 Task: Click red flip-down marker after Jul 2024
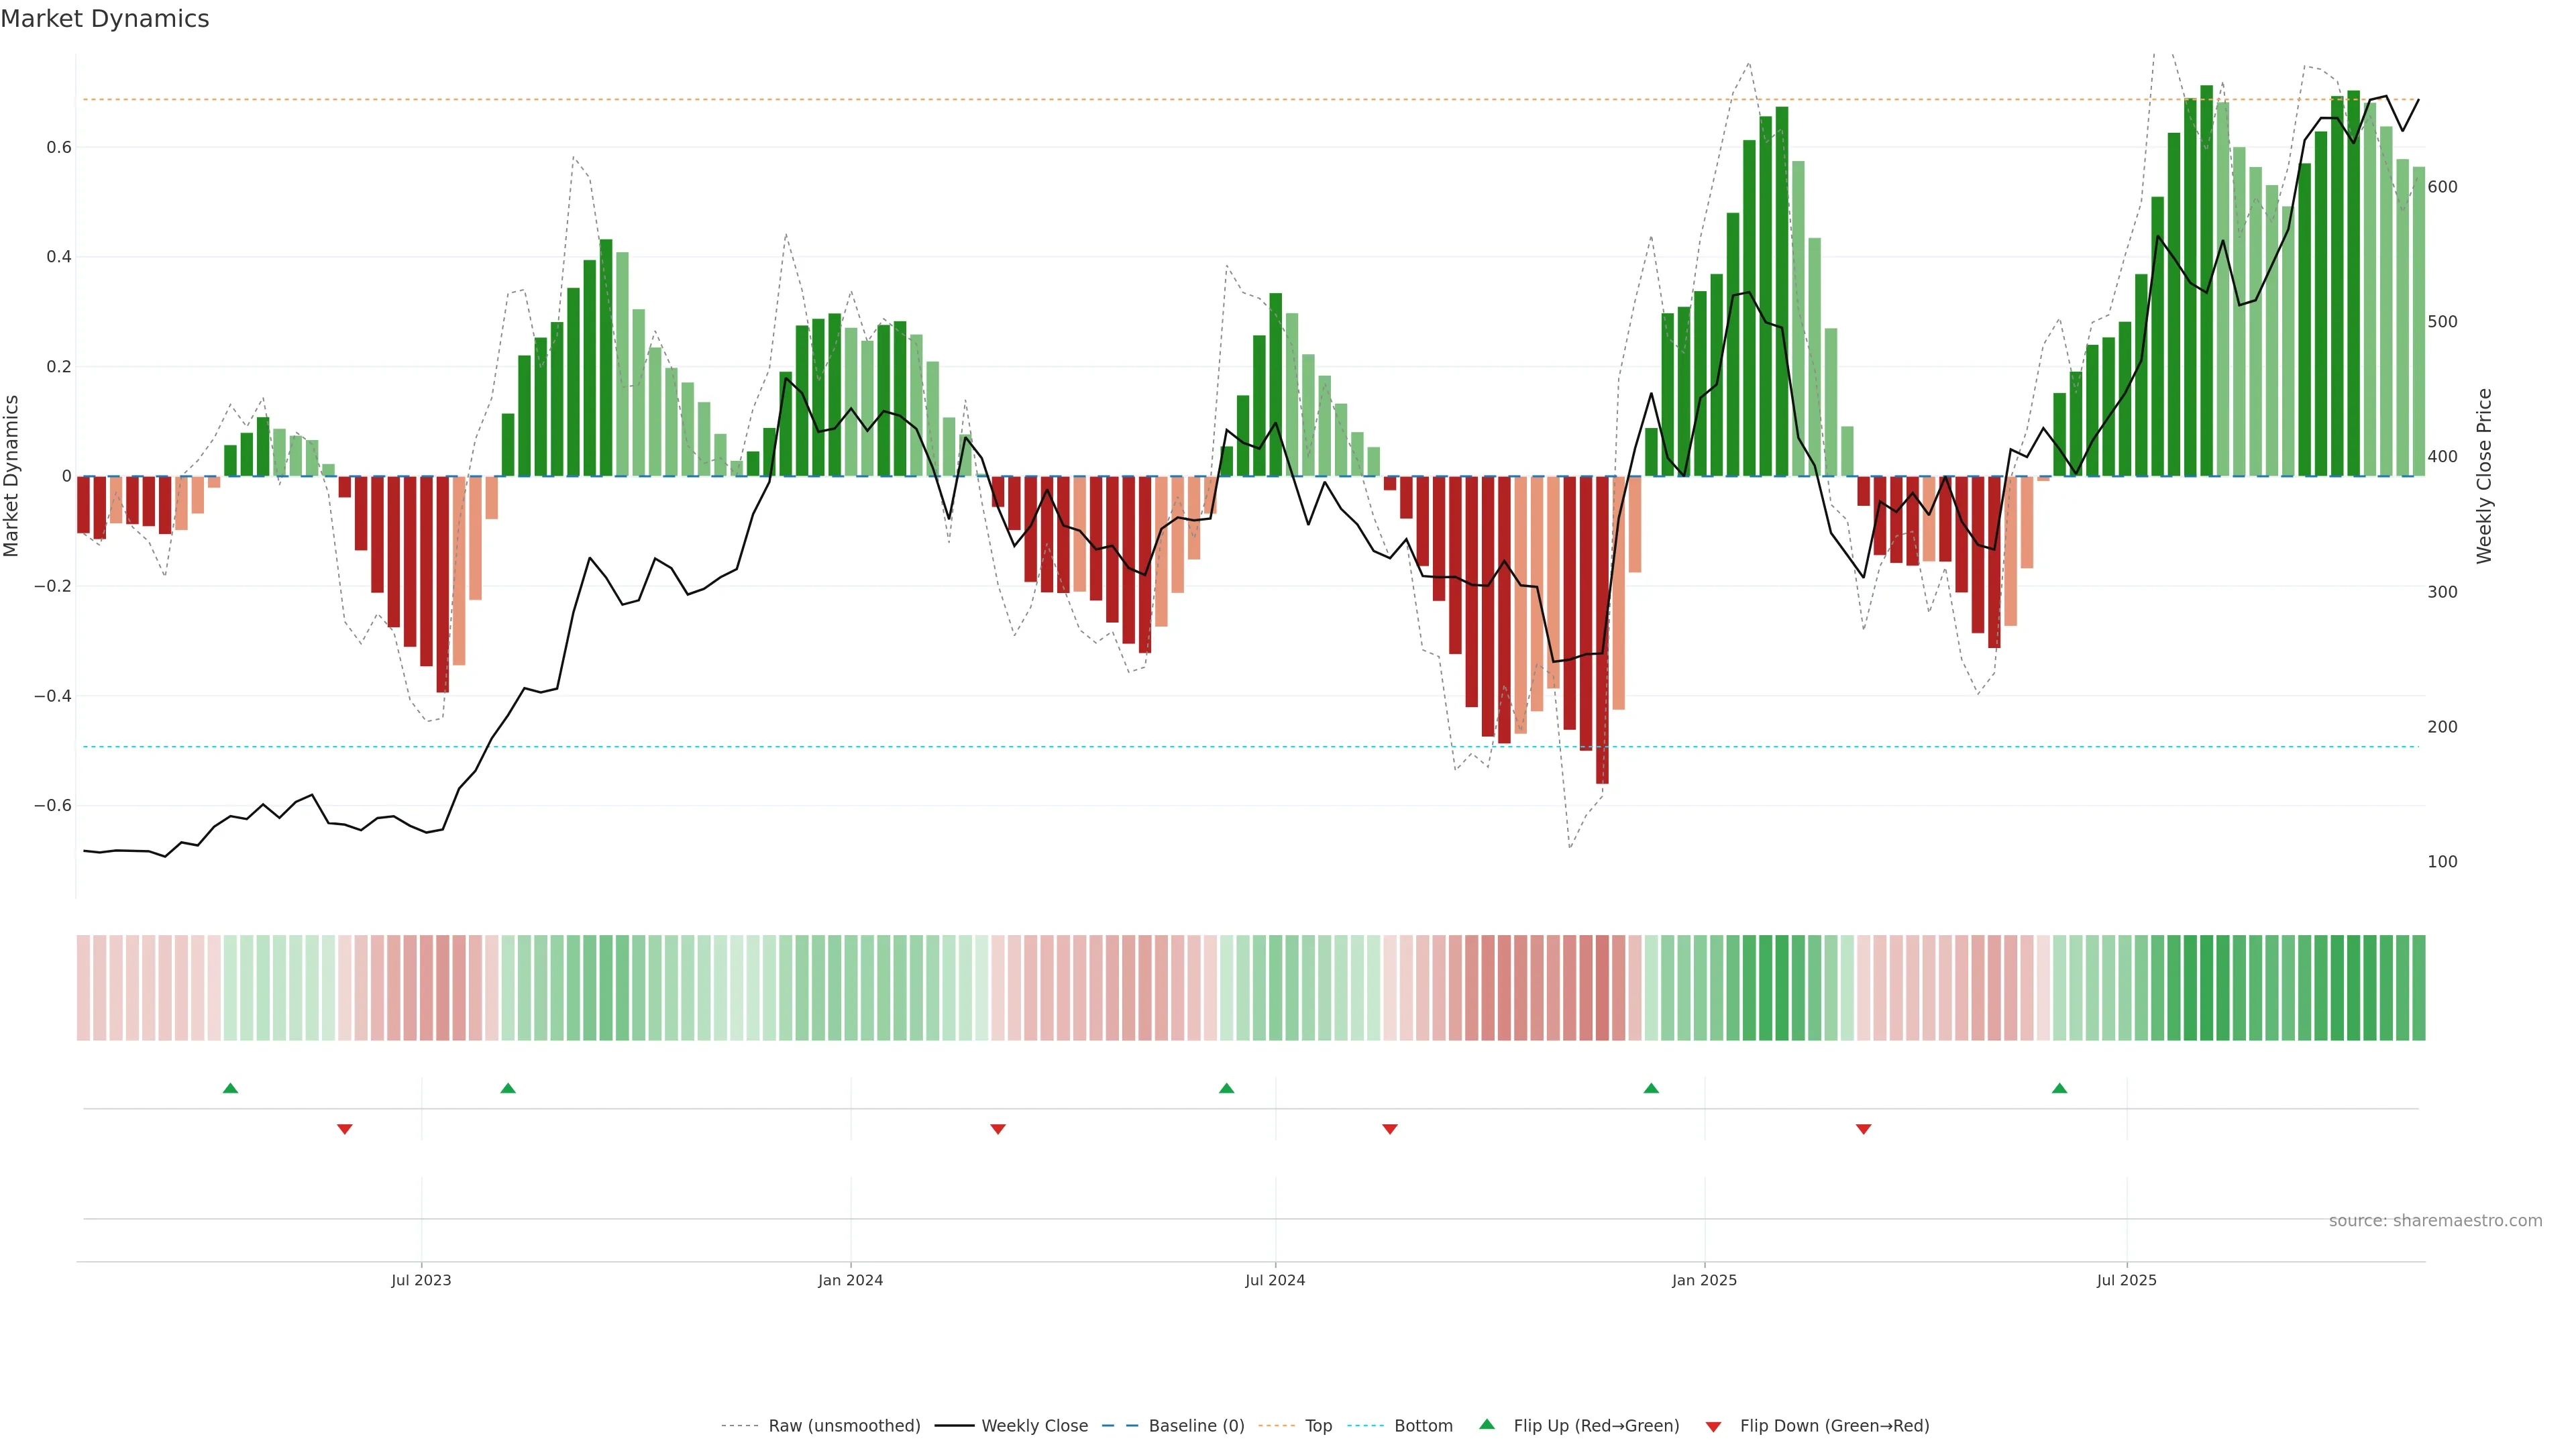coord(1390,1129)
